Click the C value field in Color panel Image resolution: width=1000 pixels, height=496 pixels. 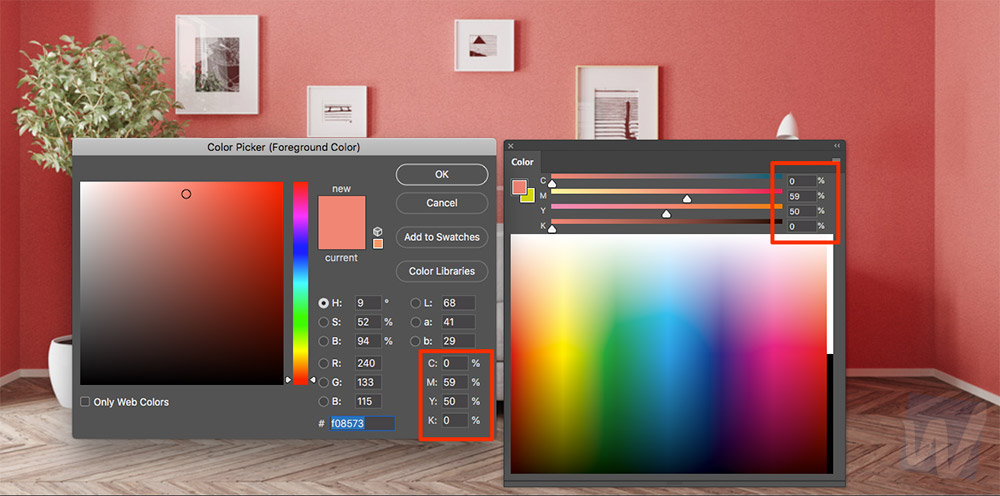click(802, 181)
